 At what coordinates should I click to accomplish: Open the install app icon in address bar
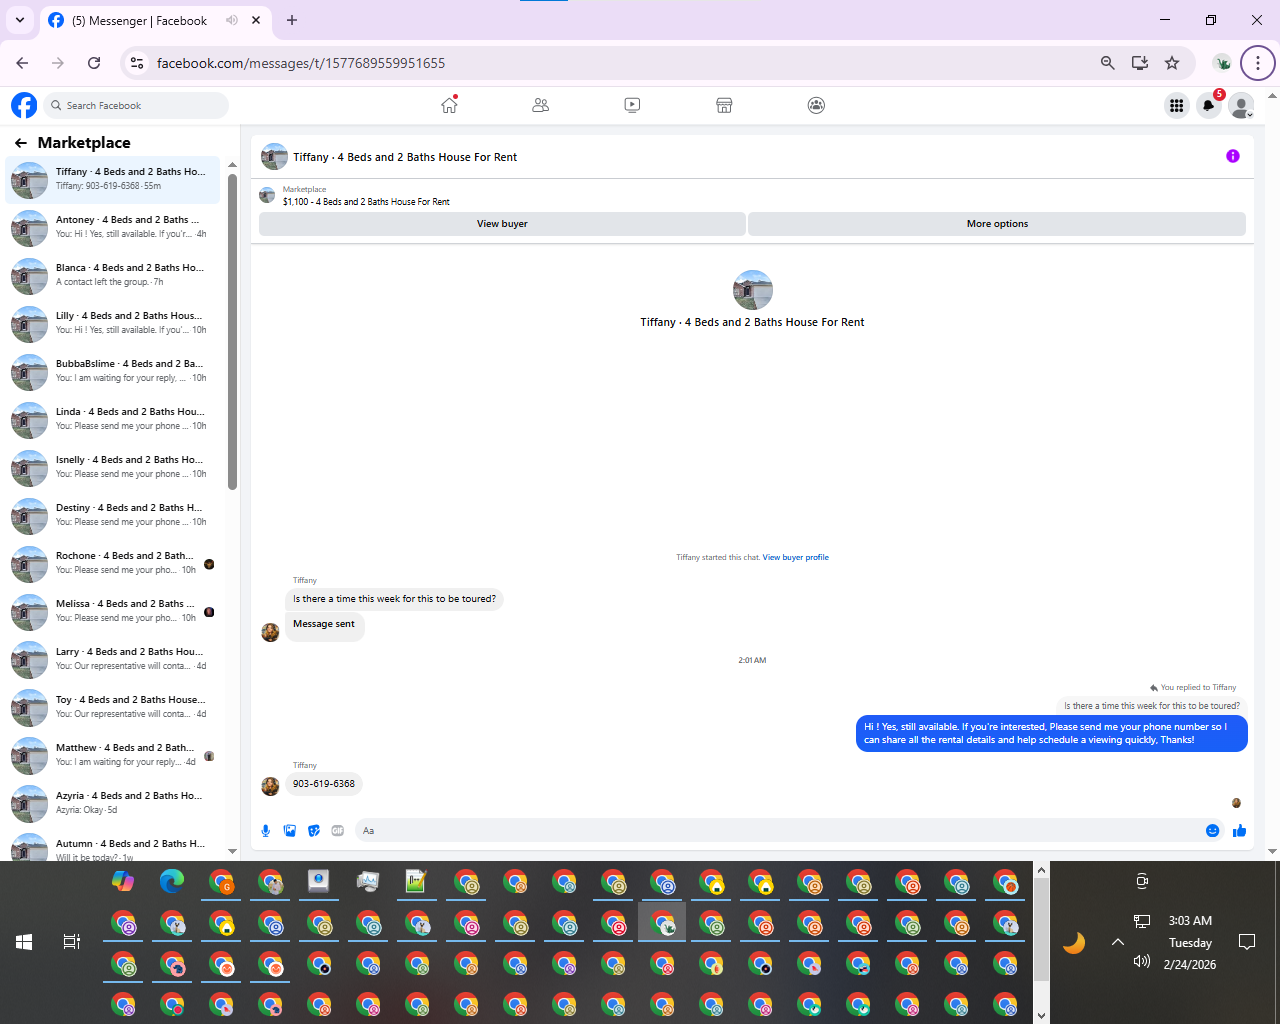tap(1140, 63)
